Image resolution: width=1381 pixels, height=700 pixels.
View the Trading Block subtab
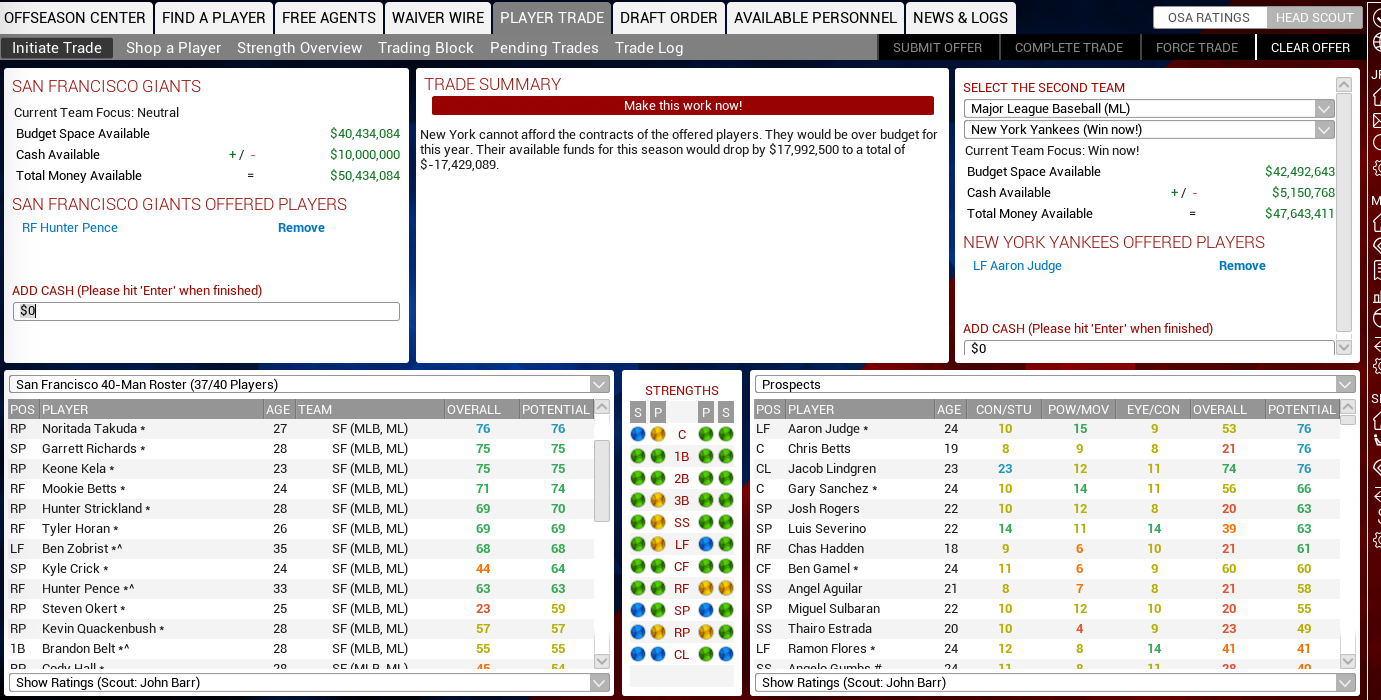pos(426,48)
